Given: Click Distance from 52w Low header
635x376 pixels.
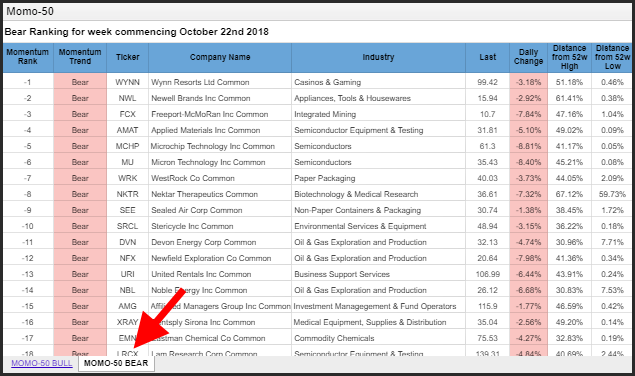Looking at the screenshot, I should (x=612, y=57).
